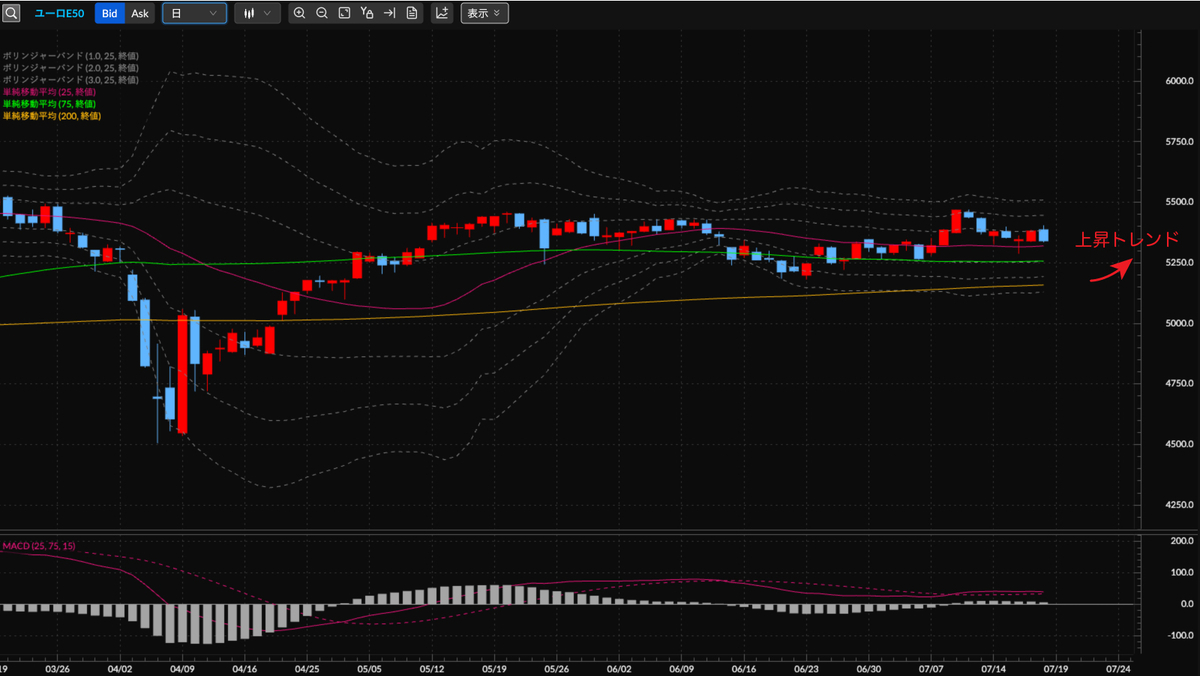Click the -100.0 MACD axis label
This screenshot has width=1200, height=676.
tap(1179, 635)
